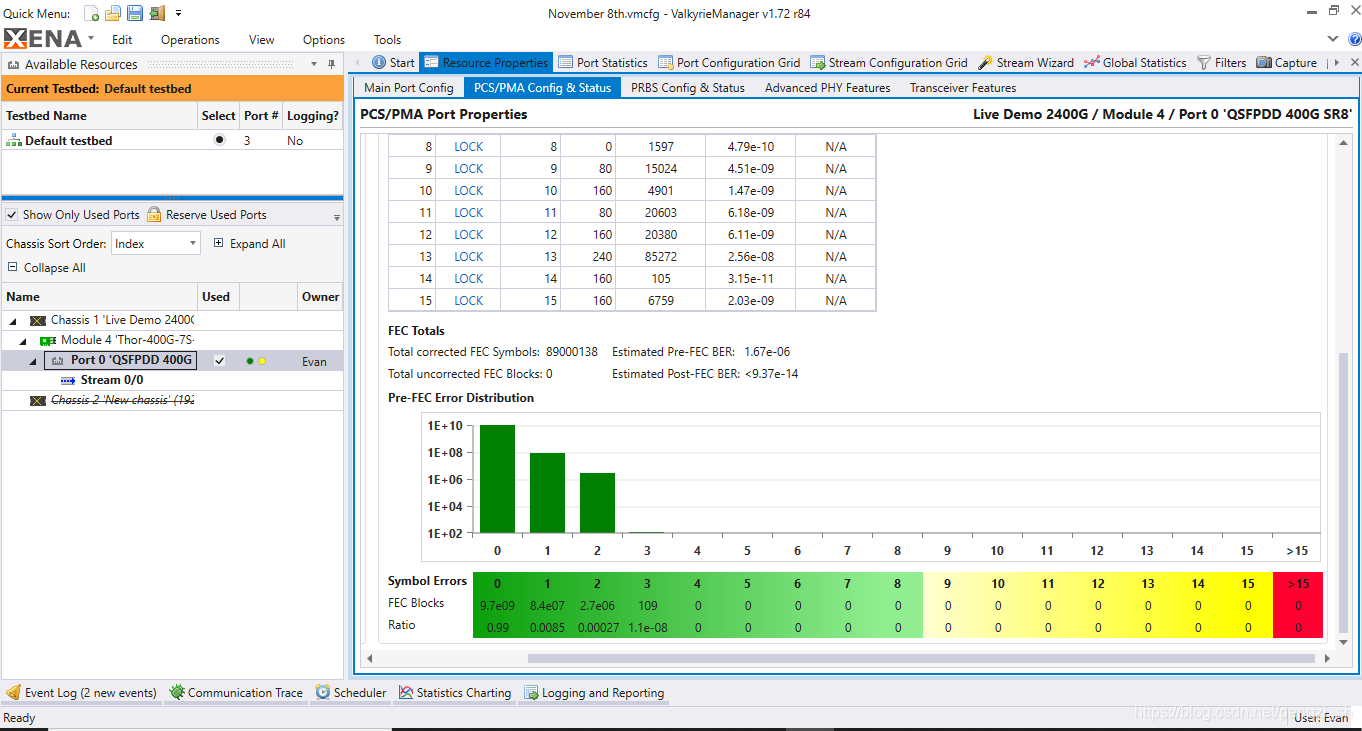Viewport: 1362px width, 731px height.
Task: Open the Event Log panel
Action: (81, 692)
